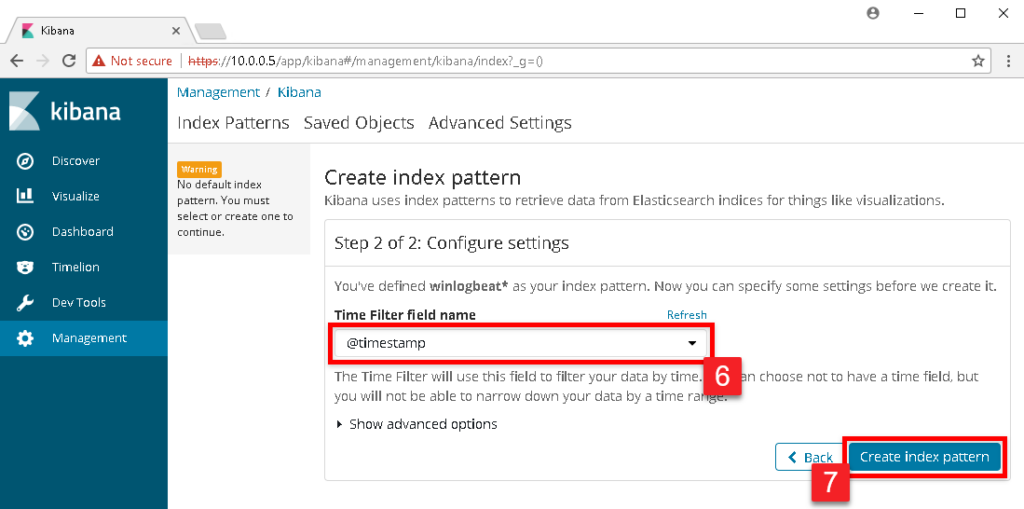Open Dev Tools via the wrench icon

pos(25,303)
